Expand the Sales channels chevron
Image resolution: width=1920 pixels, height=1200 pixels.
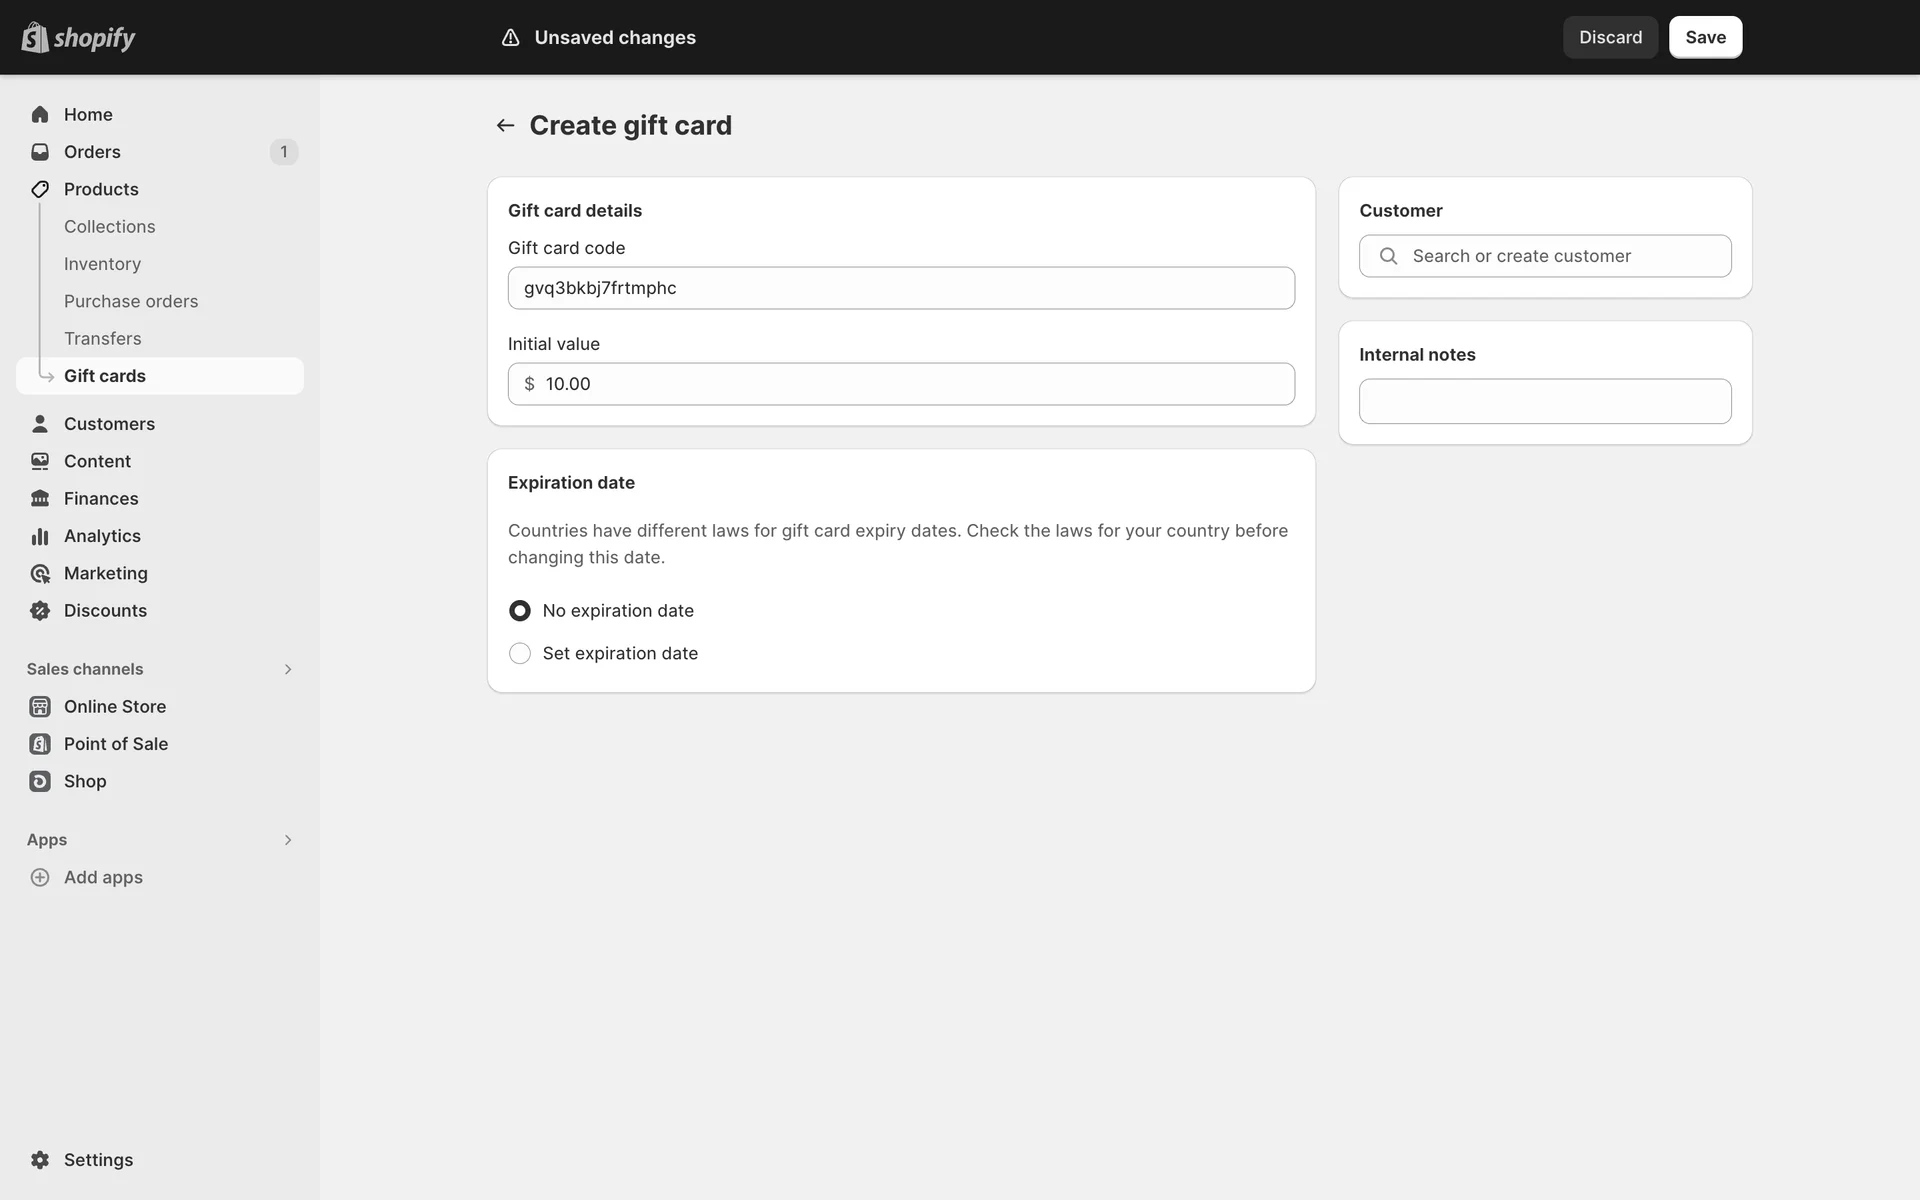[288, 669]
